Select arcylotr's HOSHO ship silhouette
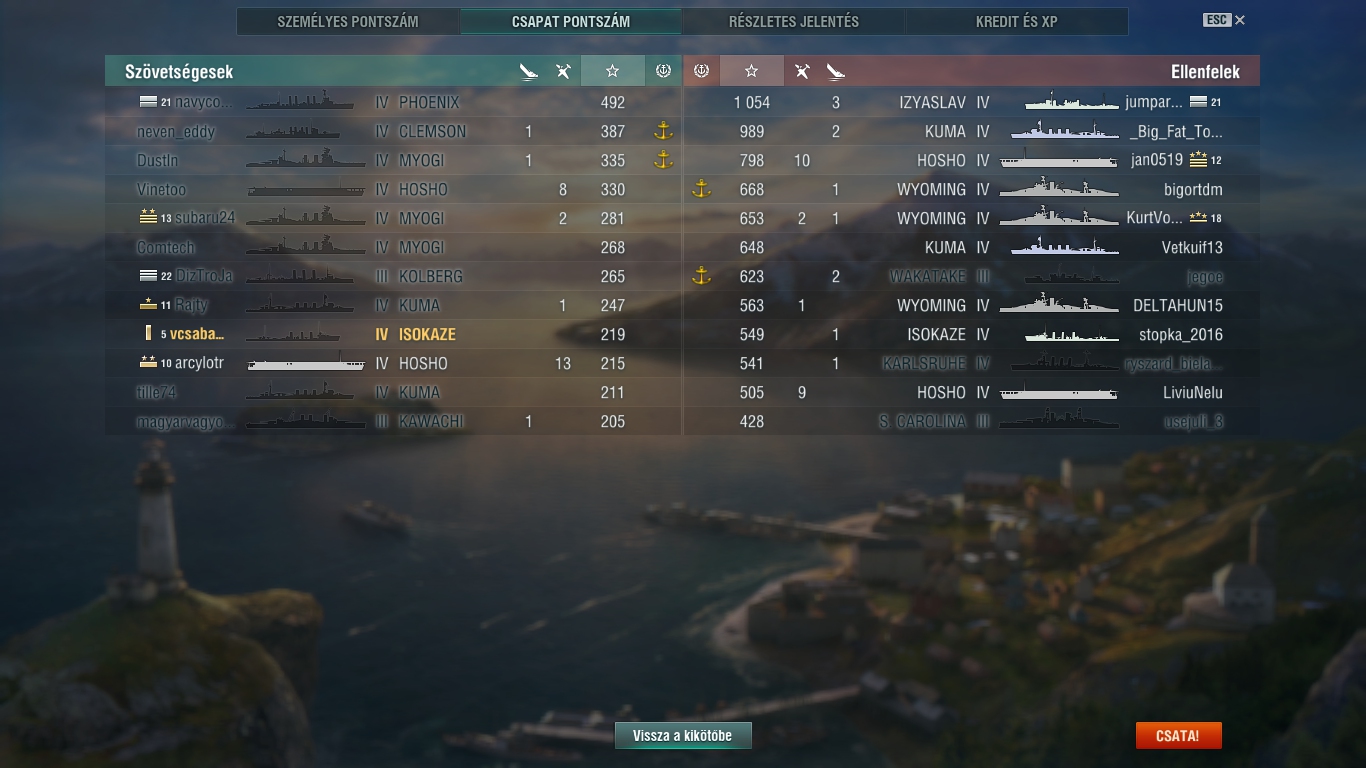 pyautogui.click(x=306, y=364)
